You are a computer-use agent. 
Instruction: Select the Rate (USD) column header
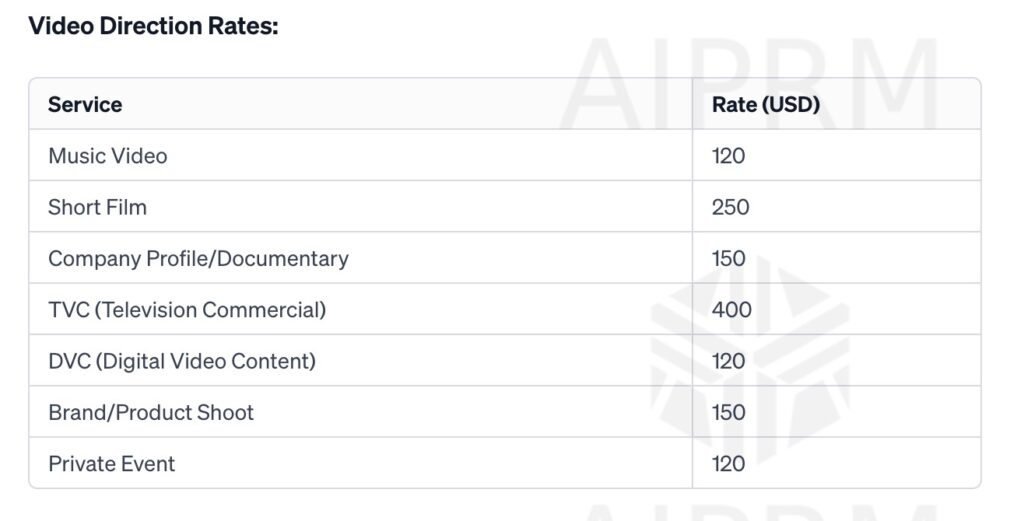(x=765, y=105)
